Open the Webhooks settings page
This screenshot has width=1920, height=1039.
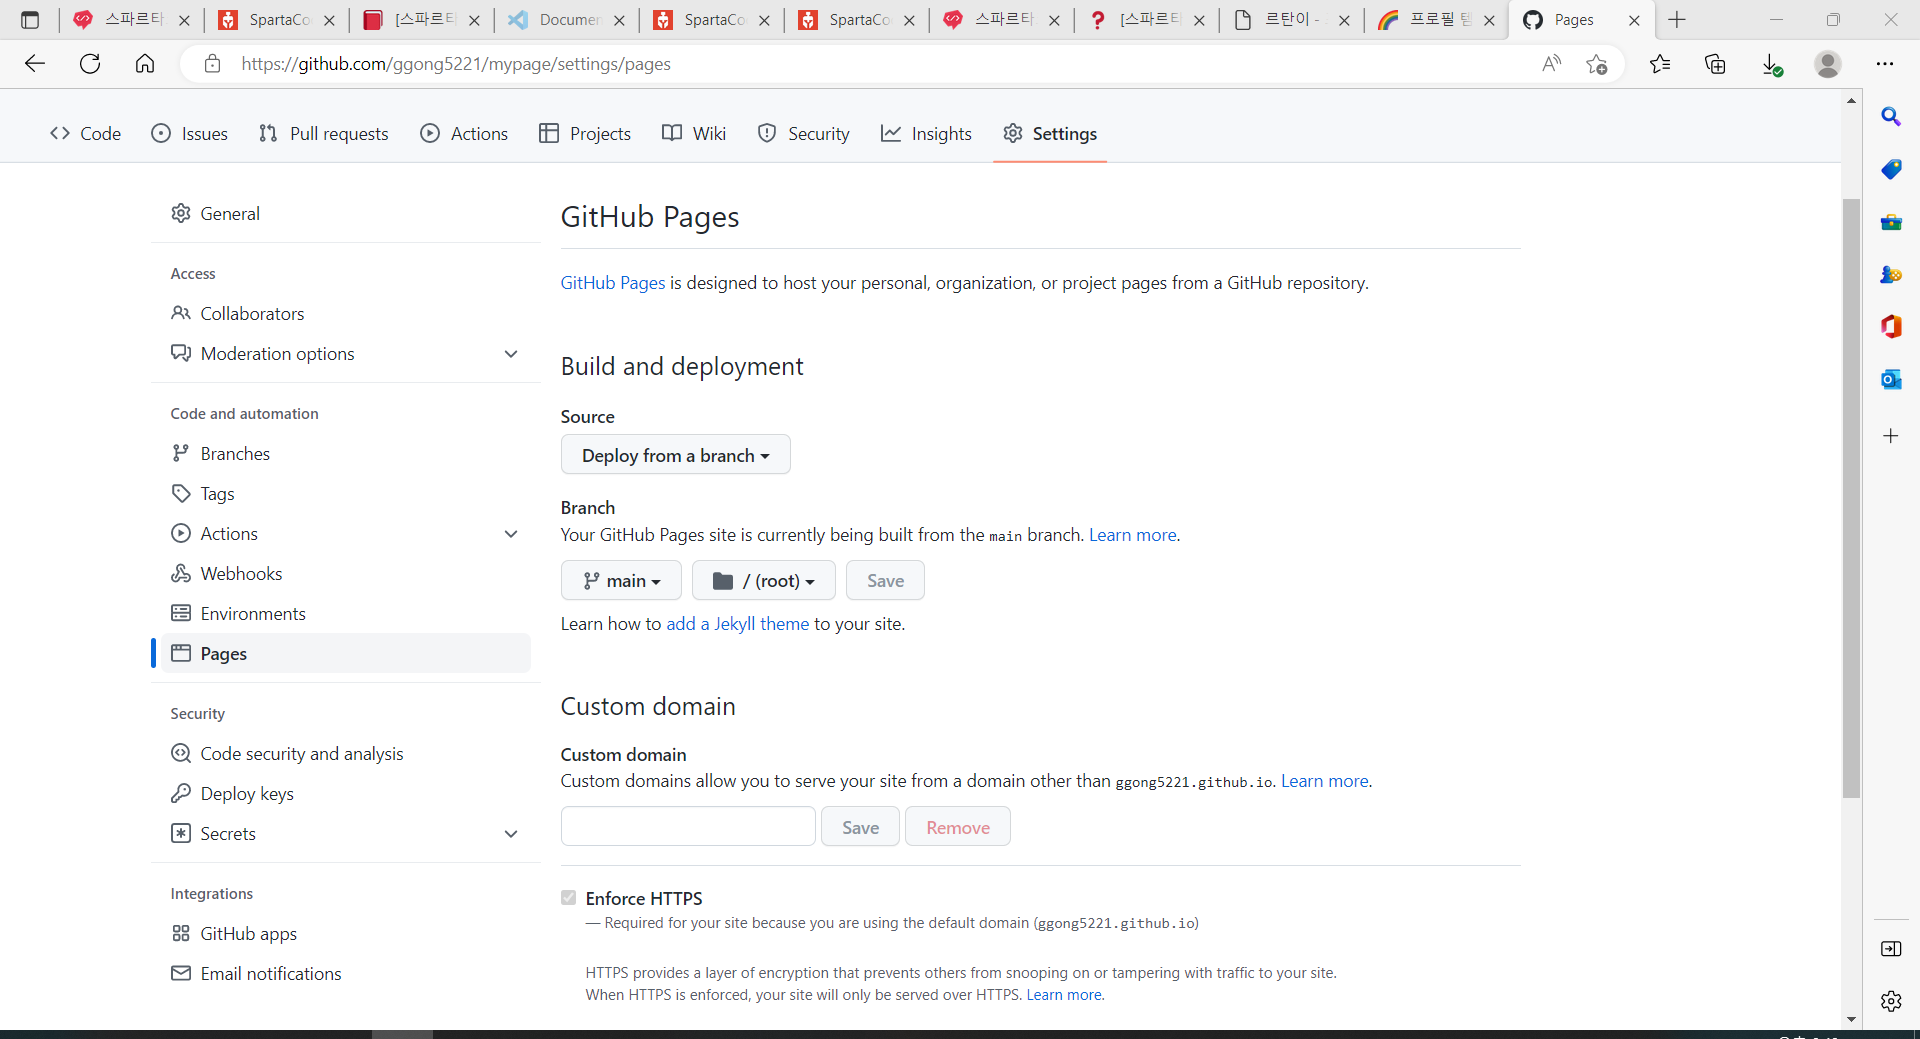coord(241,574)
